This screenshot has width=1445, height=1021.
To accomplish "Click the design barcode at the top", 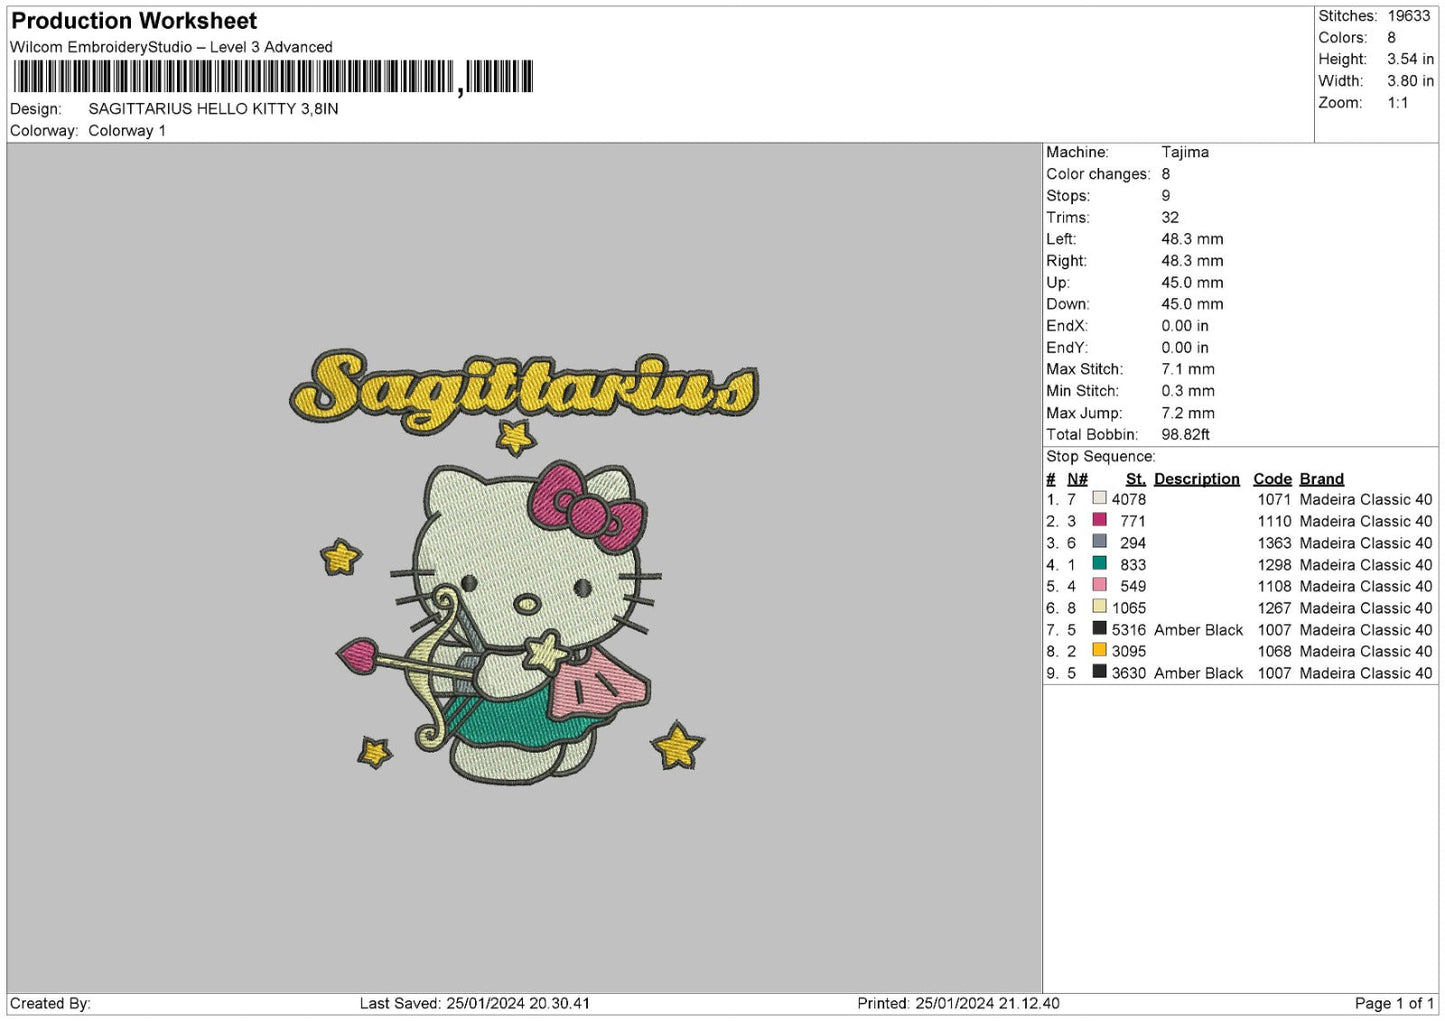I will tap(273, 77).
